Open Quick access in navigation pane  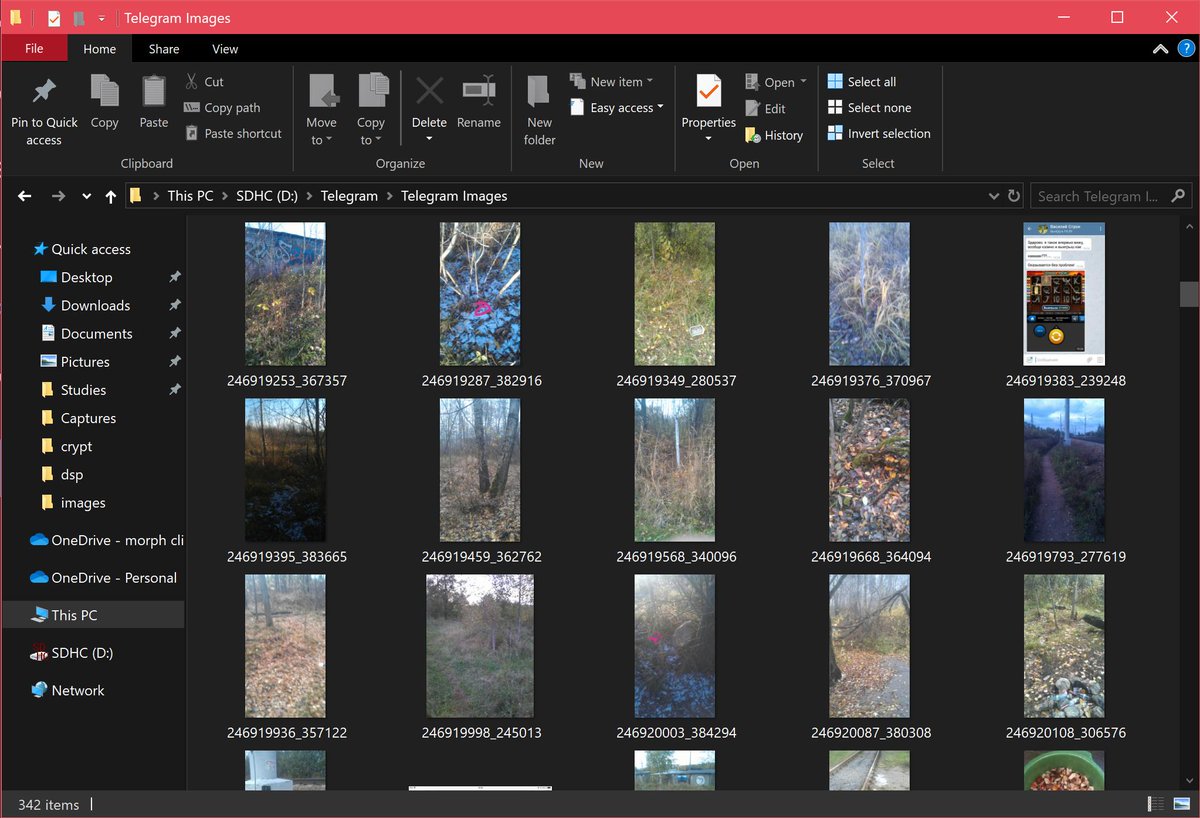pos(91,249)
